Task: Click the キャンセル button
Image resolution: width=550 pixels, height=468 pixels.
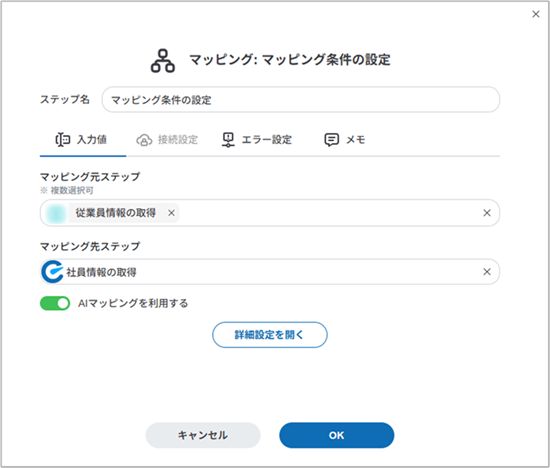Action: click(x=203, y=435)
